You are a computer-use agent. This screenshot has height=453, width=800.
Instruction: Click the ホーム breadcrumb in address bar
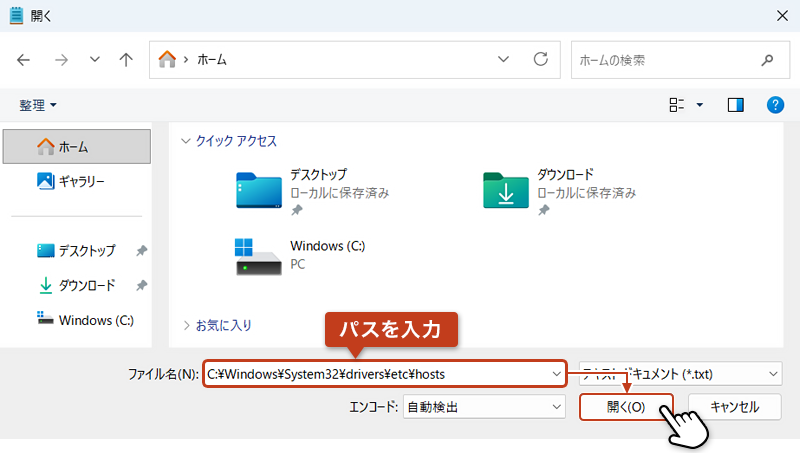coord(212,60)
